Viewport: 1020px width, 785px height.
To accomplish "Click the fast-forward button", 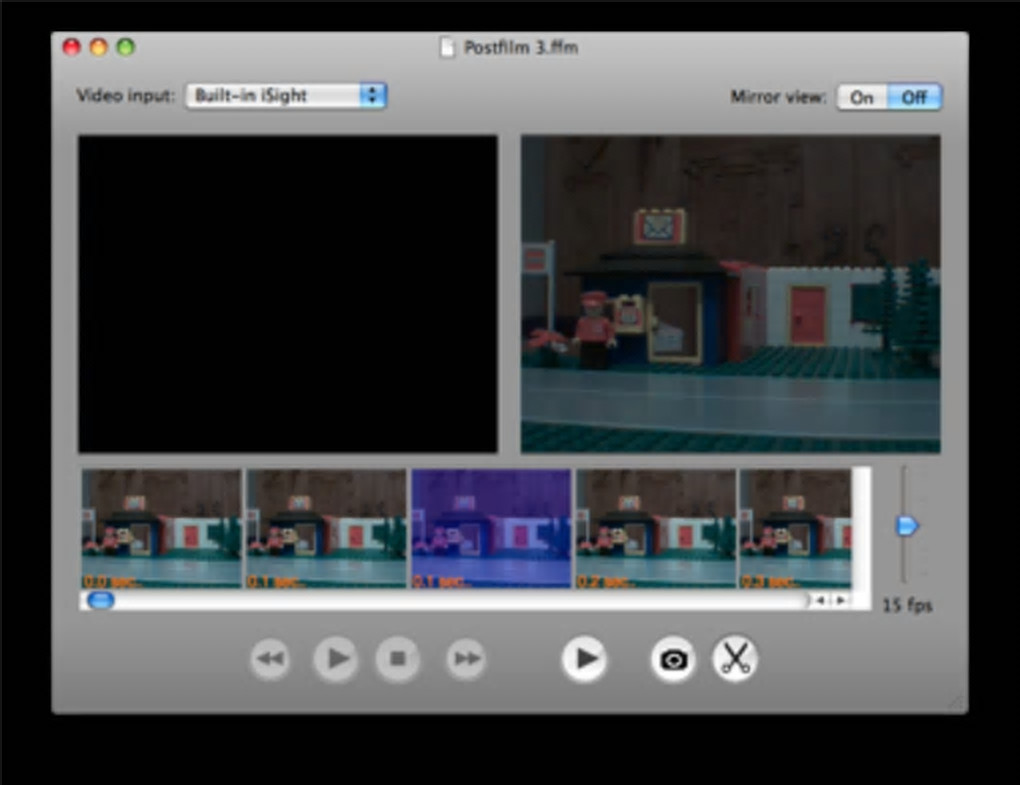I will (x=466, y=659).
